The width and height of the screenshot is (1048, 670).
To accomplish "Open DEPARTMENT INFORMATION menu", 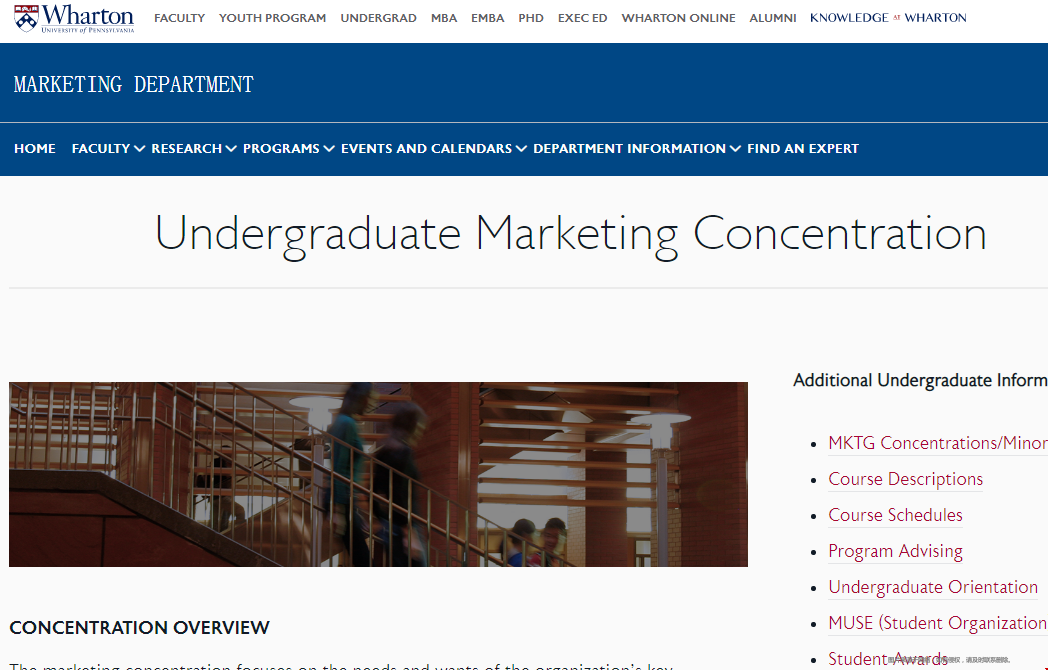I will tap(630, 148).
